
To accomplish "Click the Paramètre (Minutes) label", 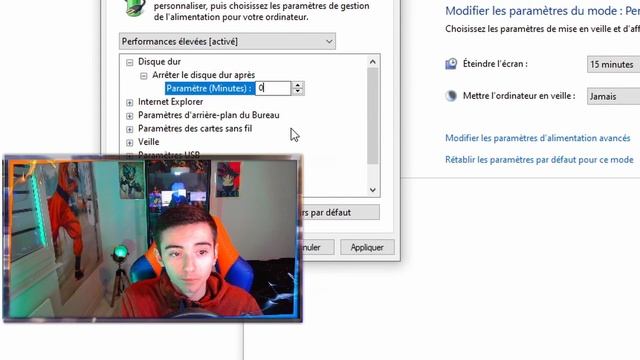I will [210, 88].
